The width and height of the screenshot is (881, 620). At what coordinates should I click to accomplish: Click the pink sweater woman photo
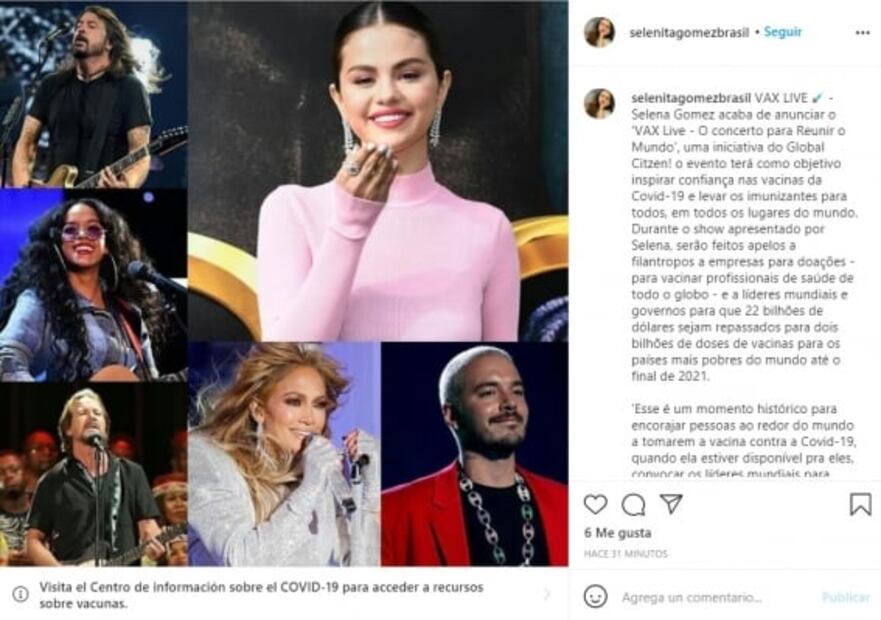(x=378, y=171)
